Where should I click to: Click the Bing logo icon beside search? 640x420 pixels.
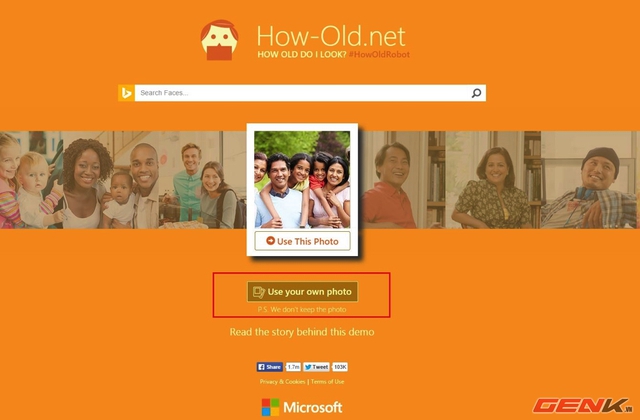[127, 93]
